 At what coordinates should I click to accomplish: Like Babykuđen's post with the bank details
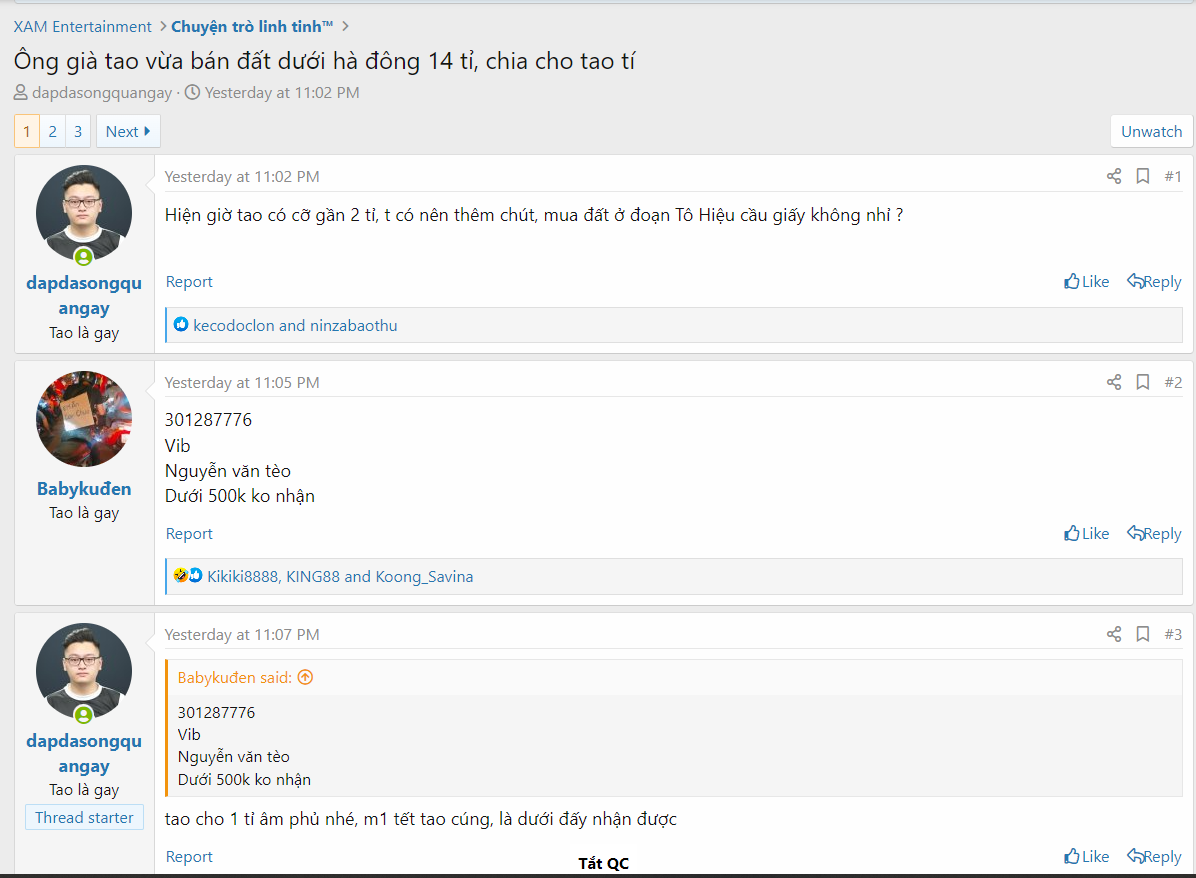coord(1086,534)
